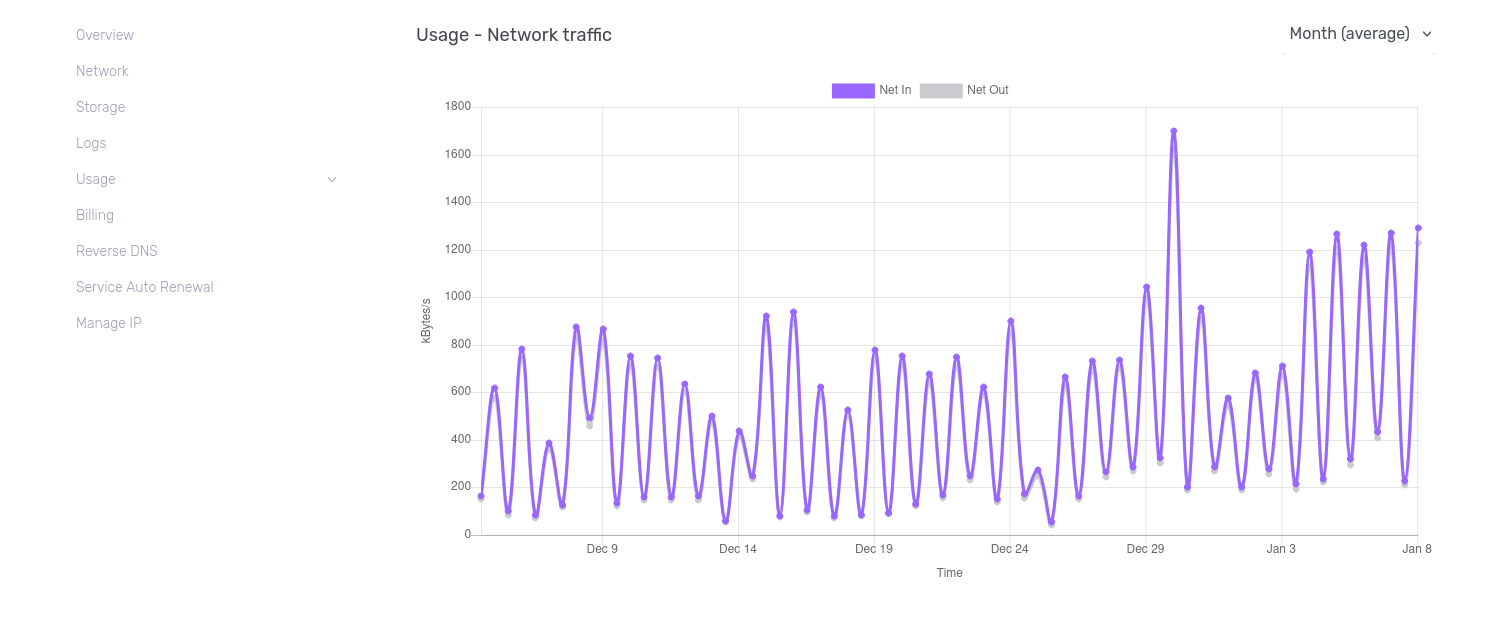Toggle the Net In legend series

click(895, 90)
